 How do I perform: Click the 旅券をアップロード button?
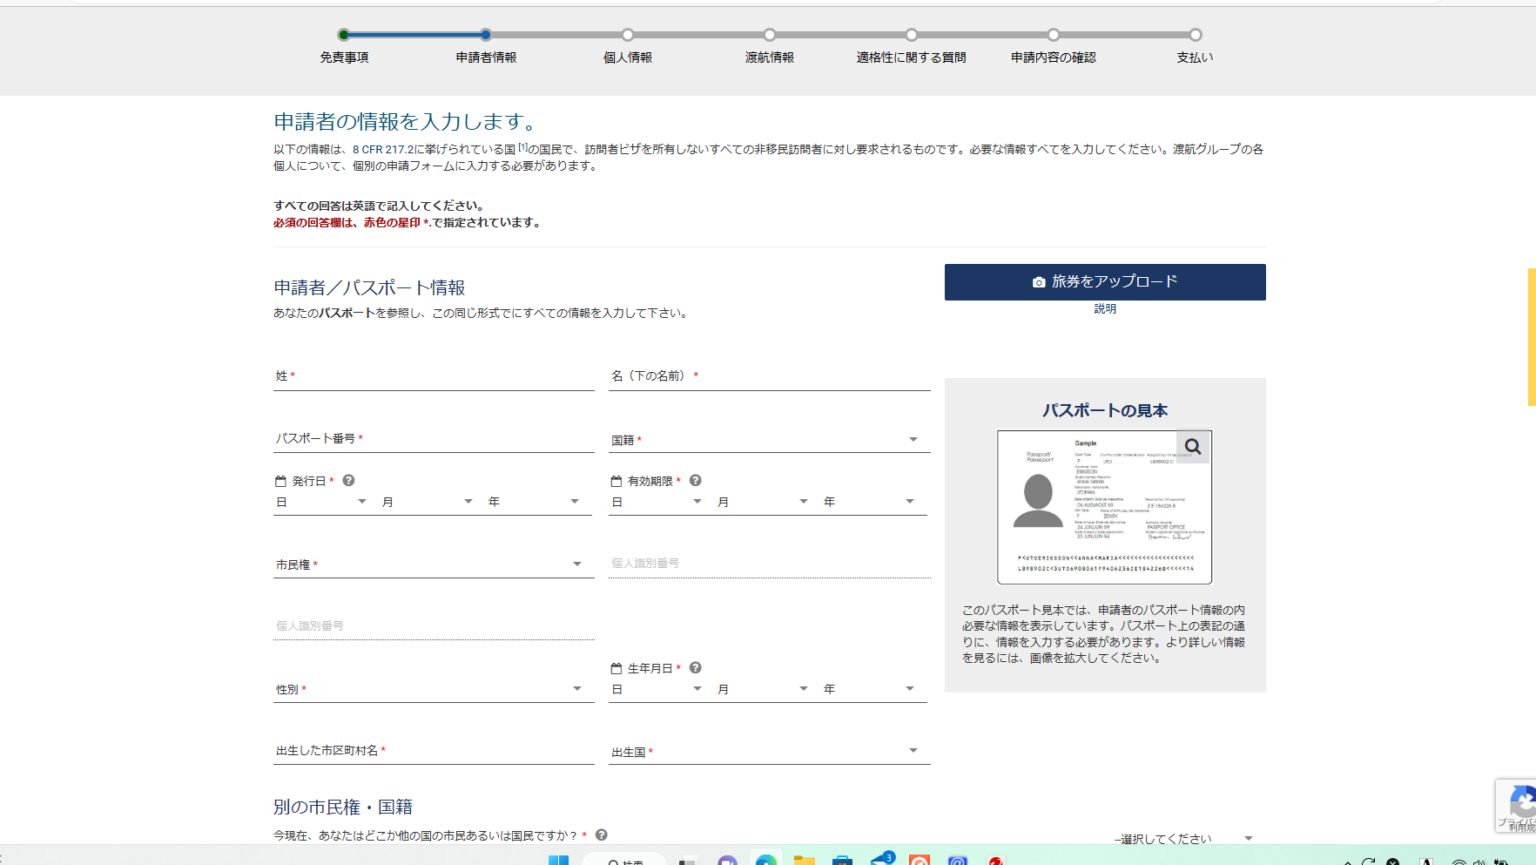coord(1104,282)
